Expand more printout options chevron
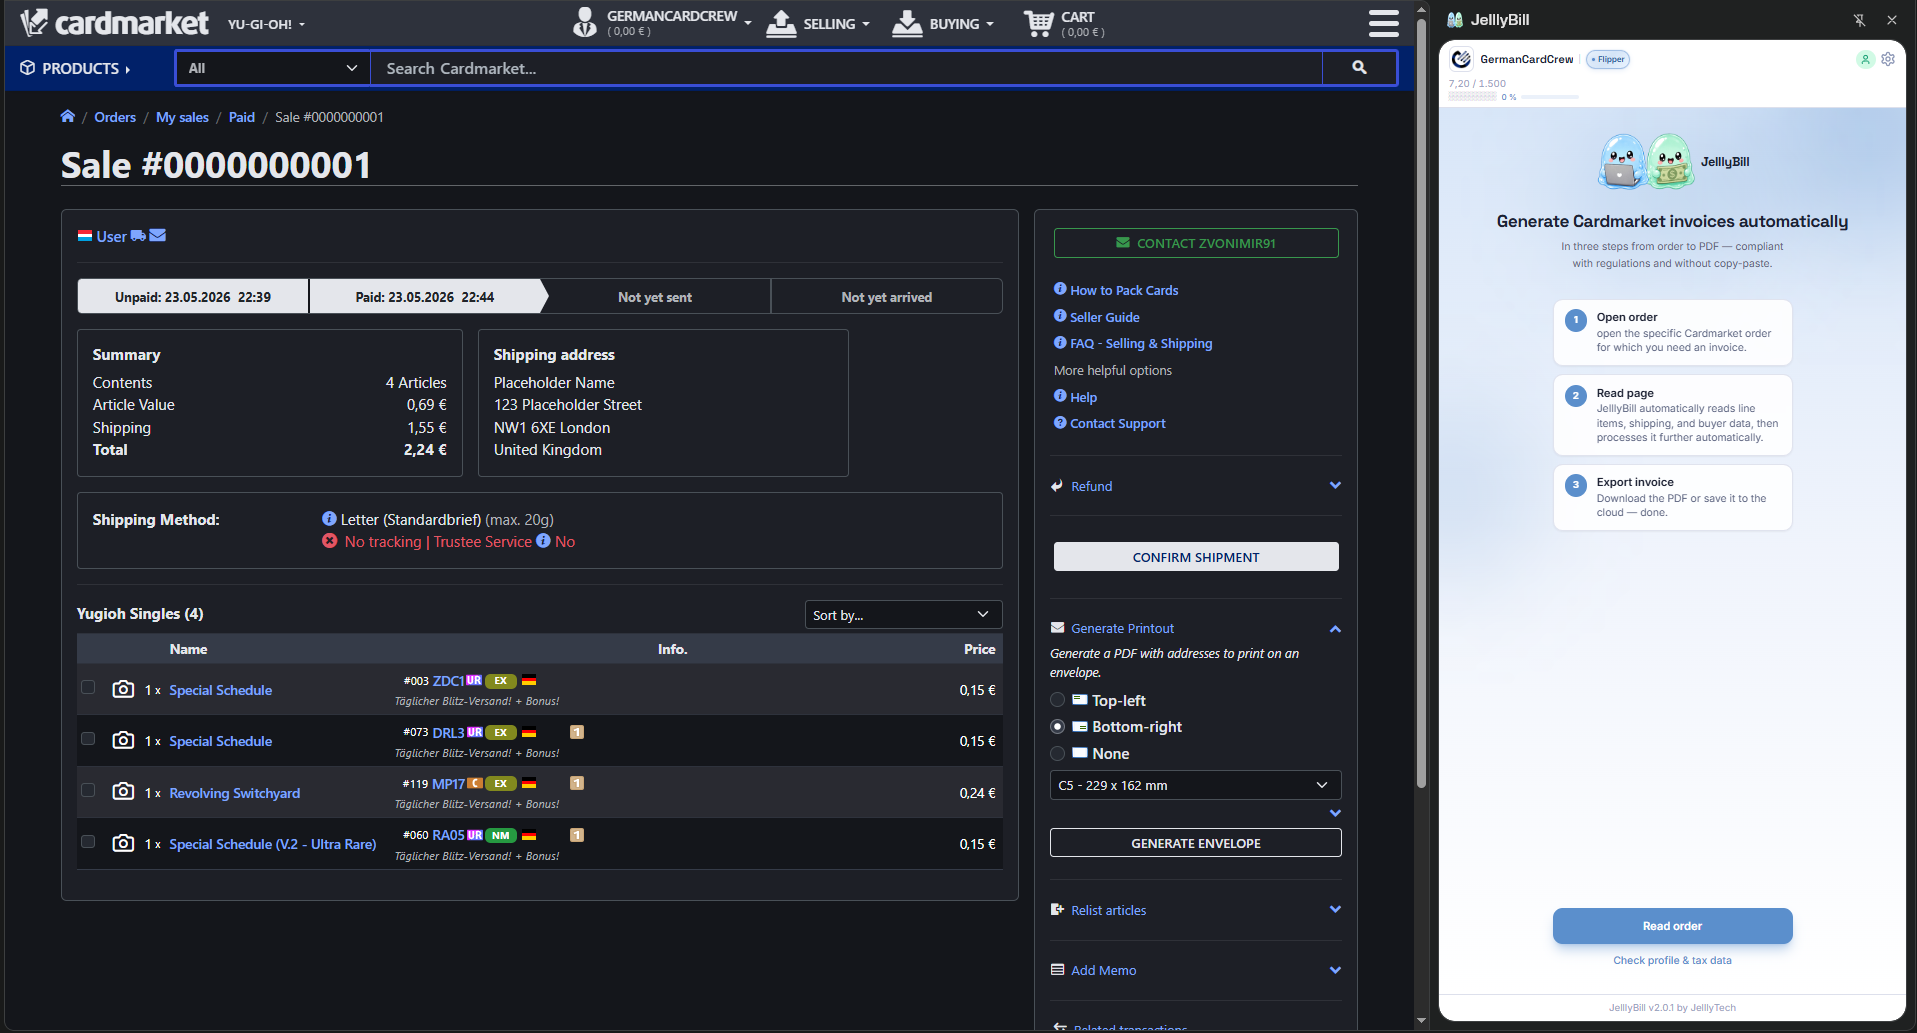Screen dimensions: 1917x1033 coord(1335,813)
